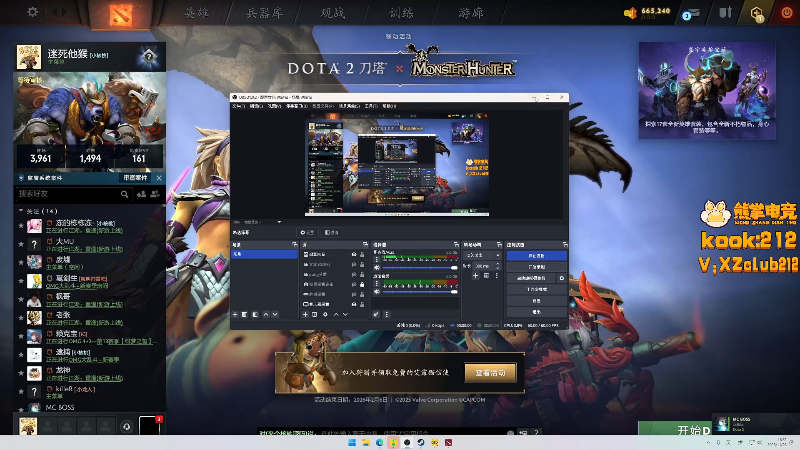
Task: Pop out the OBS sources dock
Action: click(x=365, y=244)
